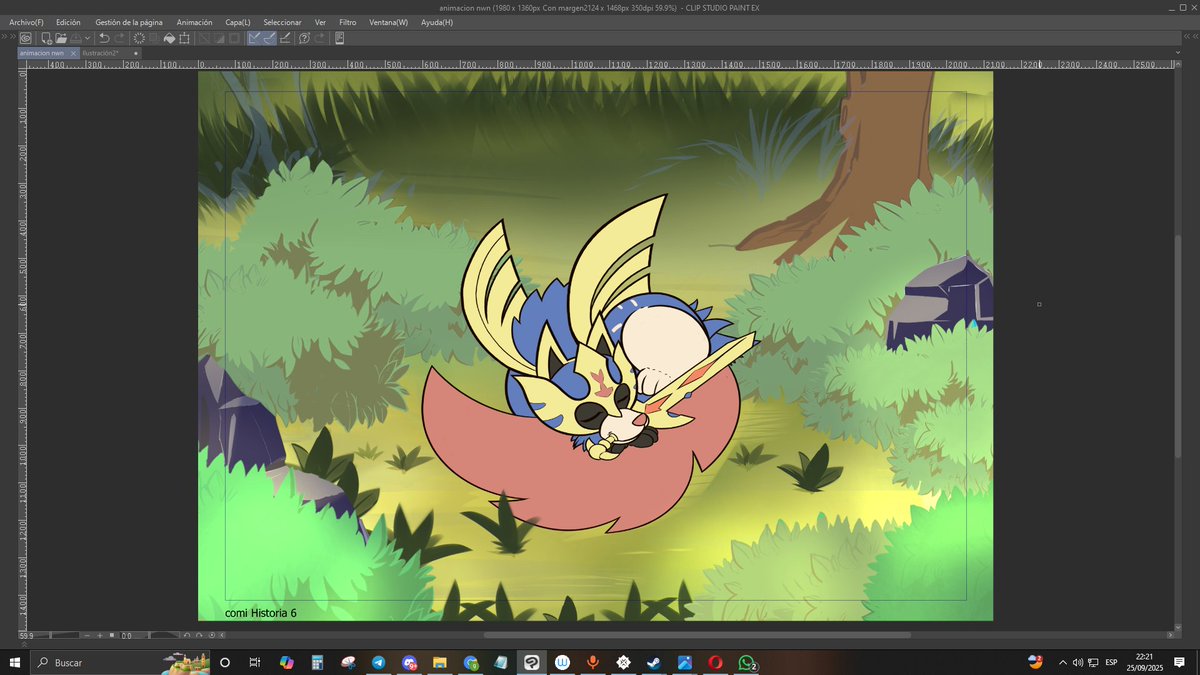
Task: Open the Edición menu
Action: tap(69, 22)
